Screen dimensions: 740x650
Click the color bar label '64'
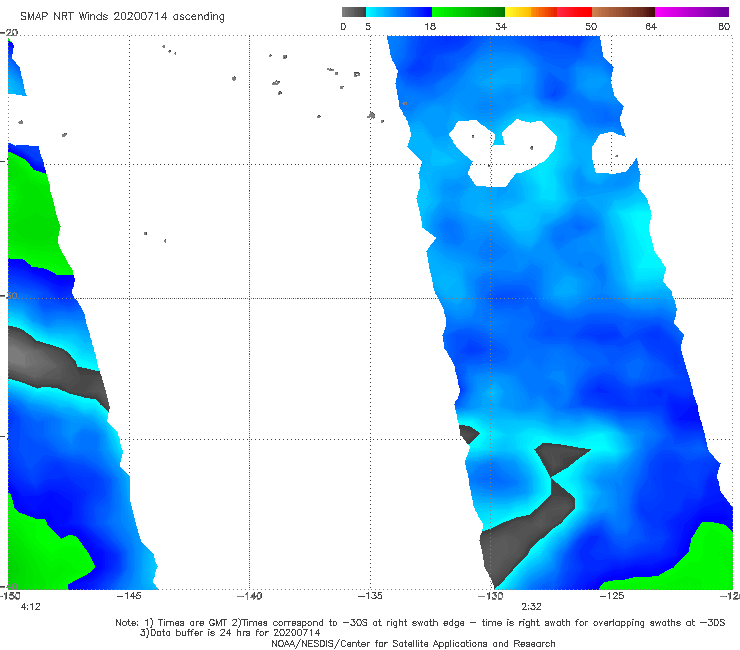pyautogui.click(x=651, y=26)
